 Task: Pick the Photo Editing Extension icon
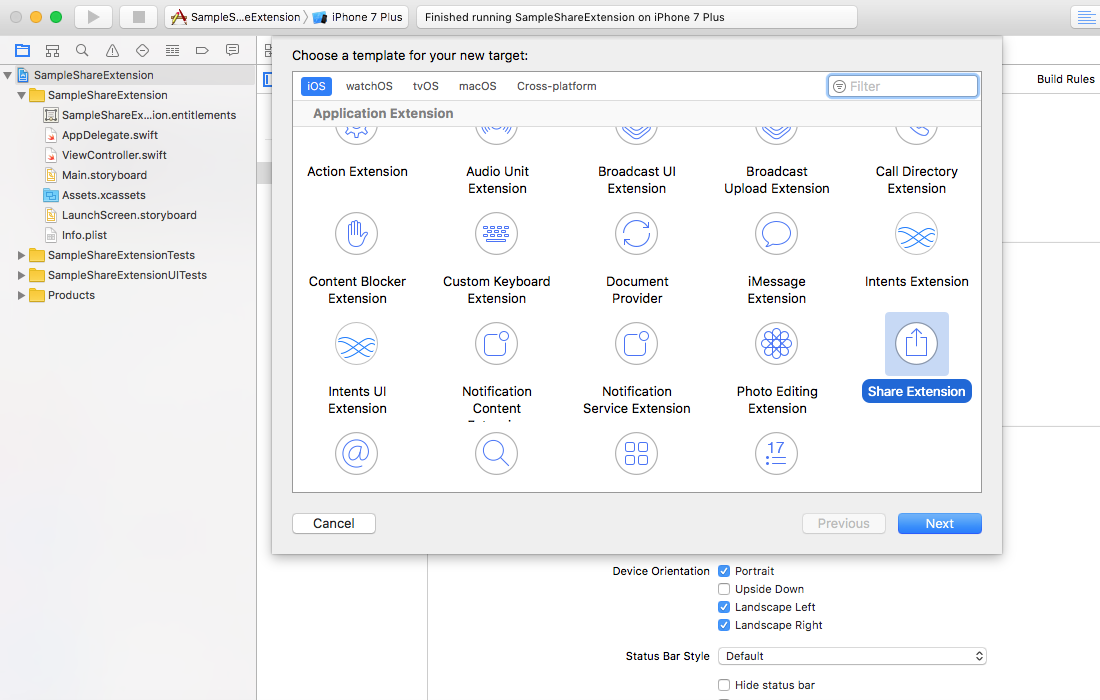coord(776,344)
